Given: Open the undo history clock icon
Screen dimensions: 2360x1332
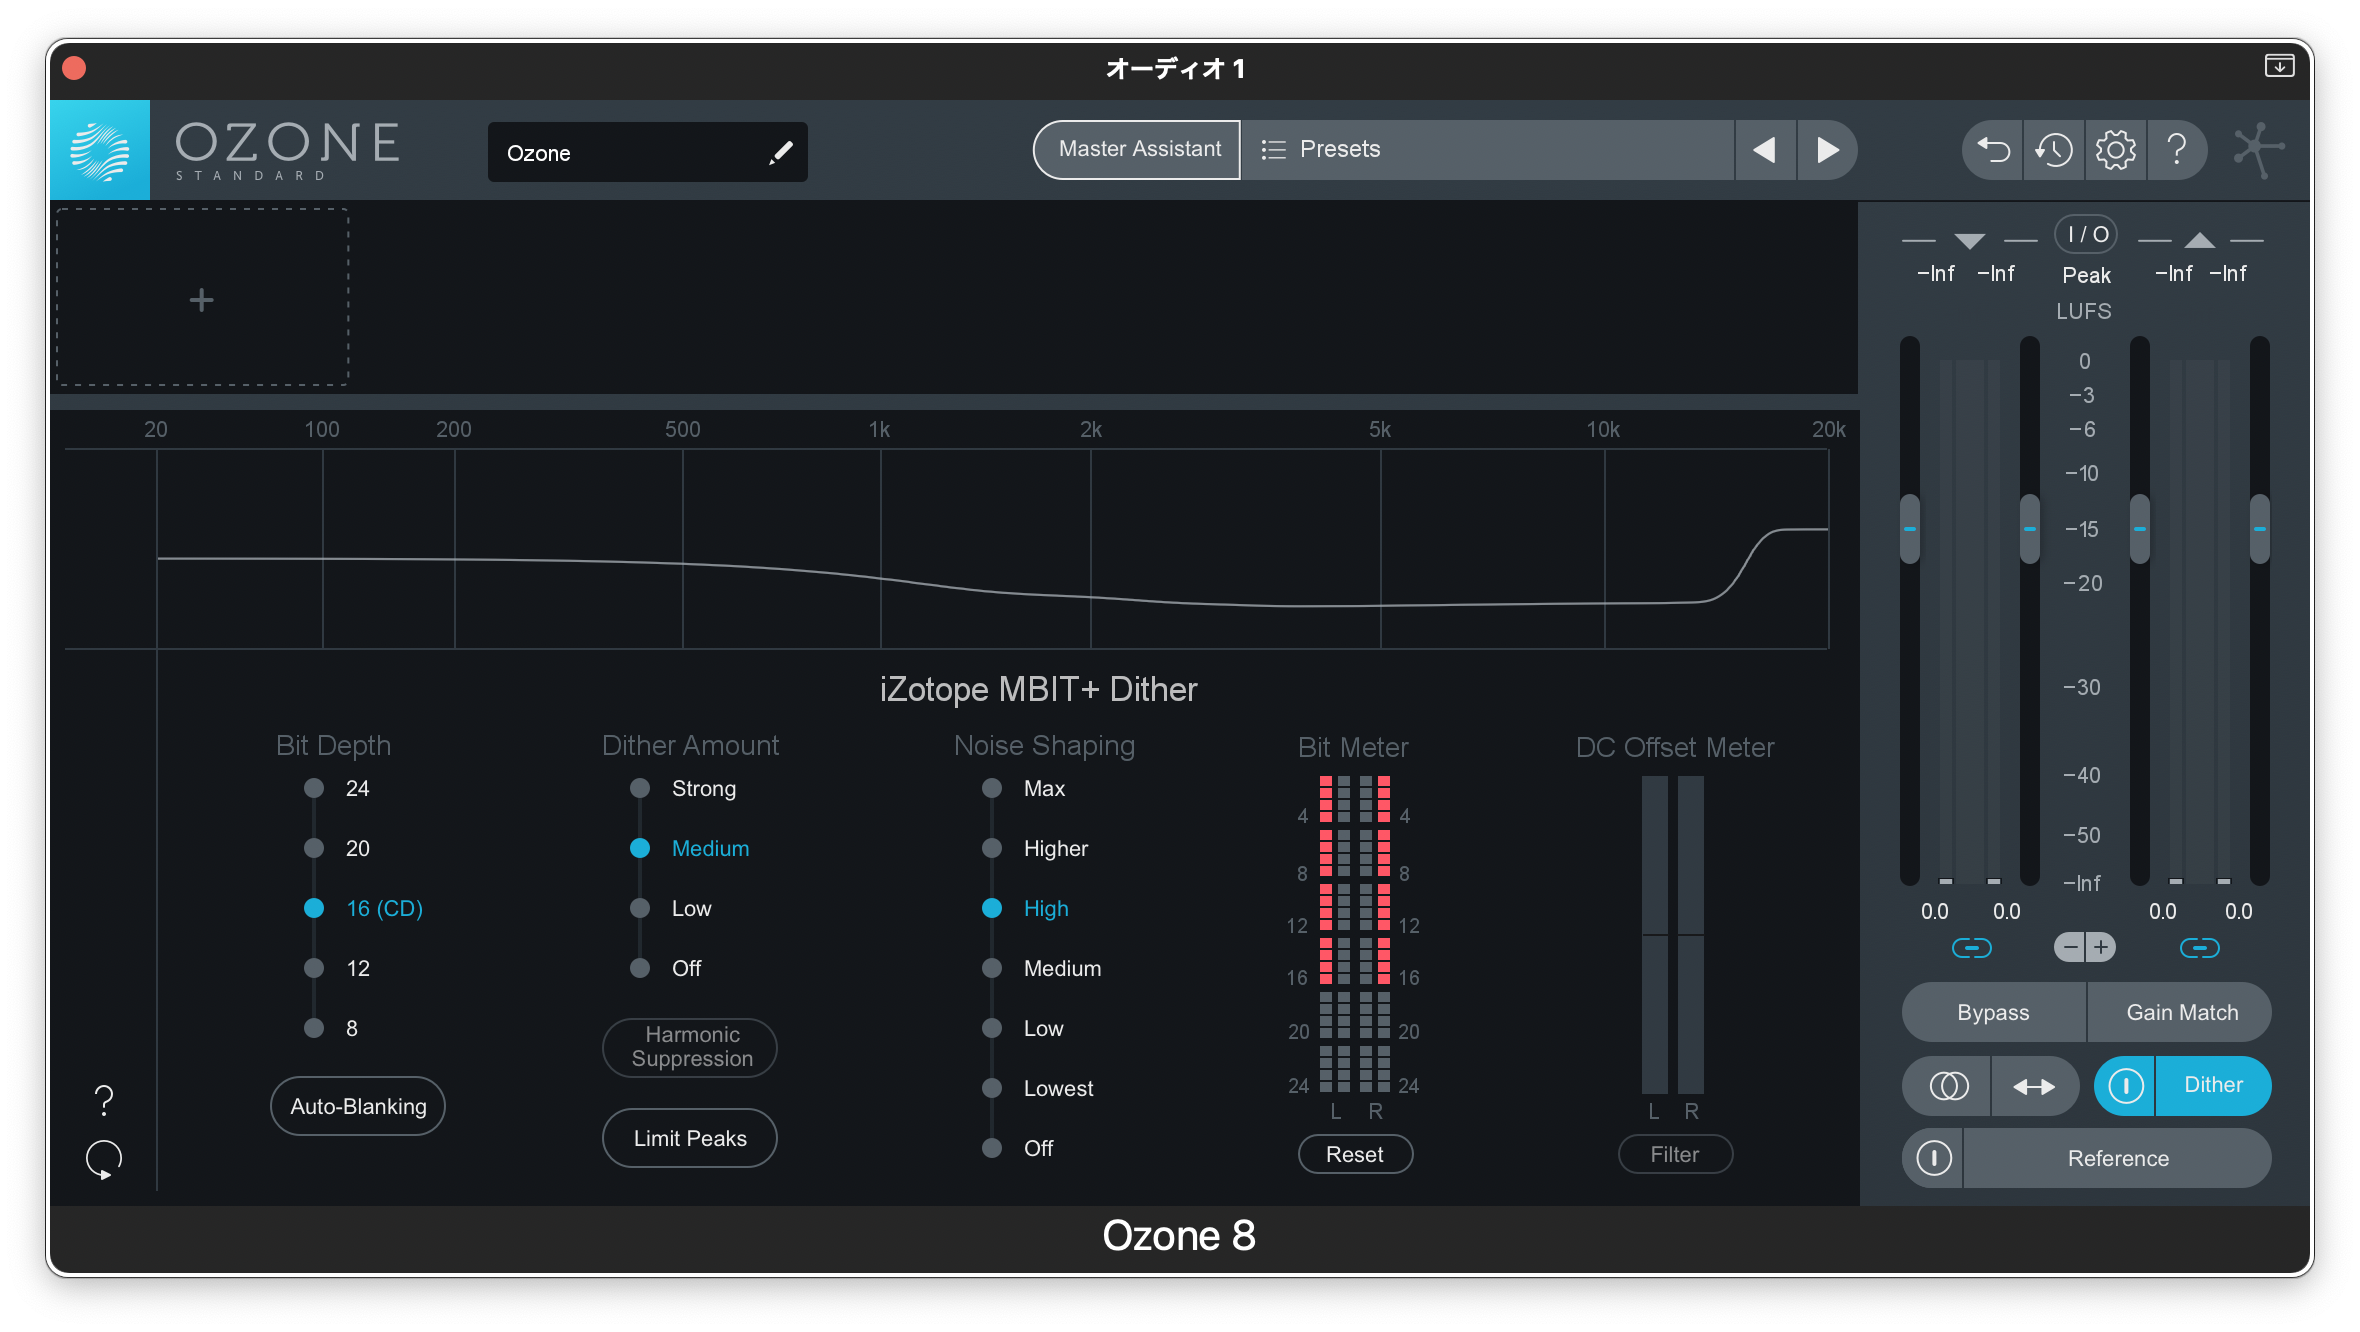Looking at the screenshot, I should [x=2054, y=150].
